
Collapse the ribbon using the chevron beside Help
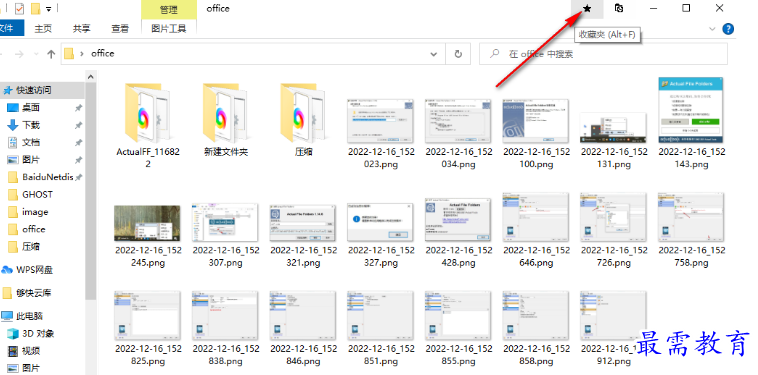712,29
